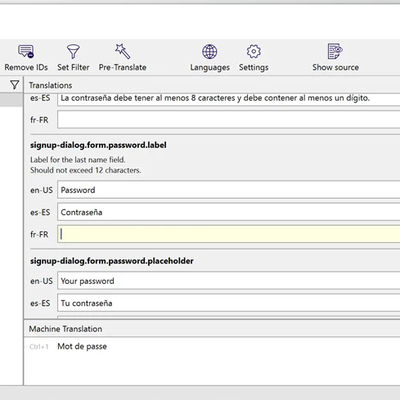Apply machine translation suggestion Mot de passe
Image resolution: width=400 pixels, height=400 pixels.
(x=82, y=346)
